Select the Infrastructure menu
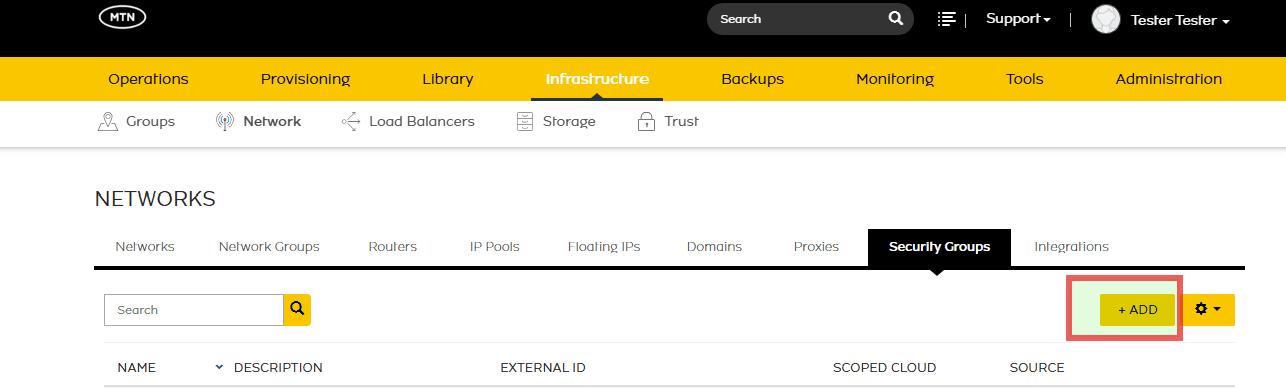Image resolution: width=1286 pixels, height=388 pixels. click(x=597, y=79)
